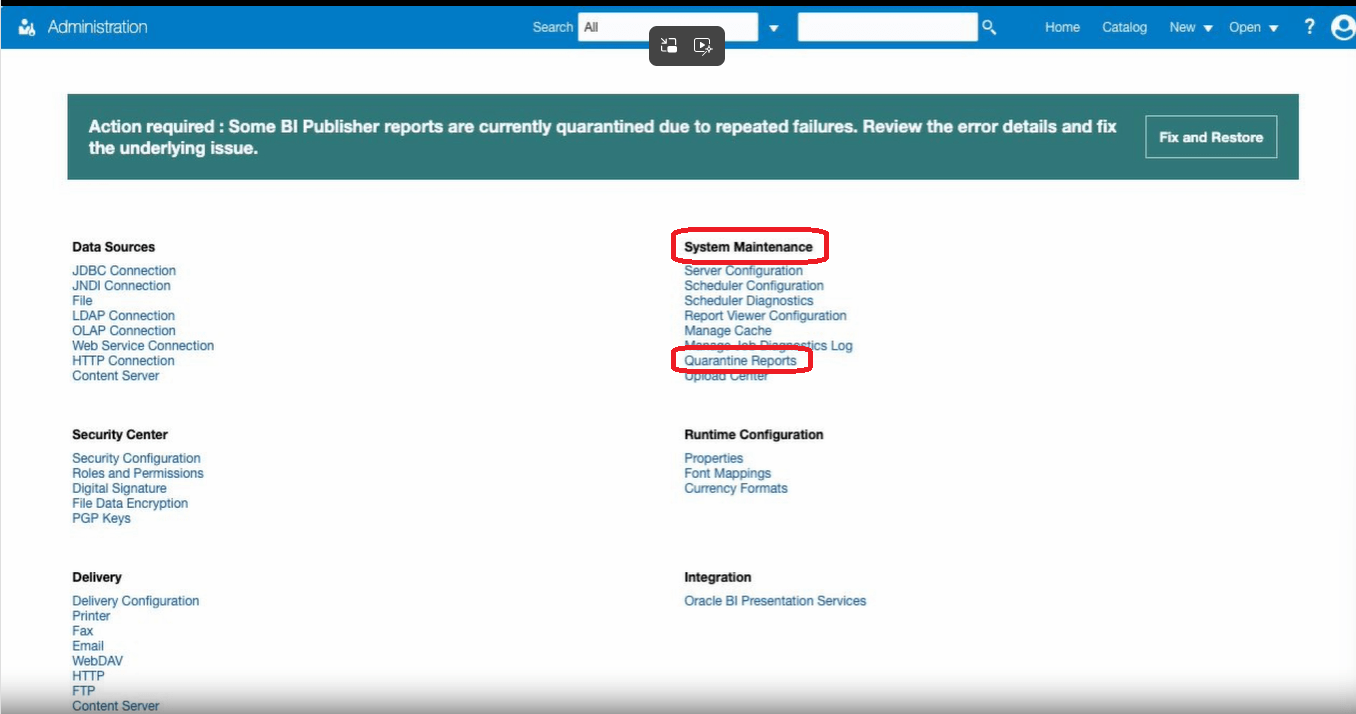Open the Security Configuration link
The image size is (1356, 714).
(x=136, y=458)
